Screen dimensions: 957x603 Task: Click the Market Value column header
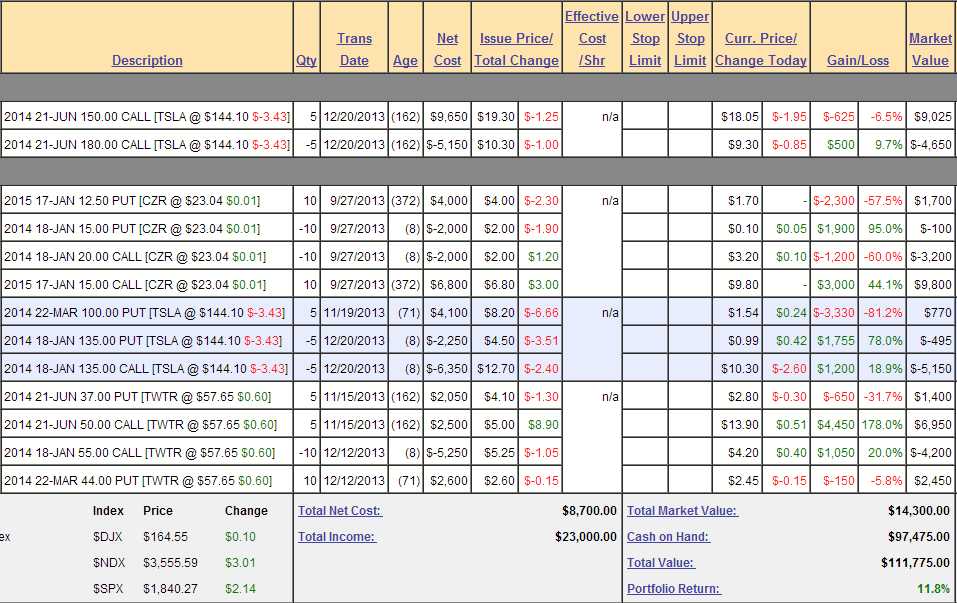tap(930, 49)
